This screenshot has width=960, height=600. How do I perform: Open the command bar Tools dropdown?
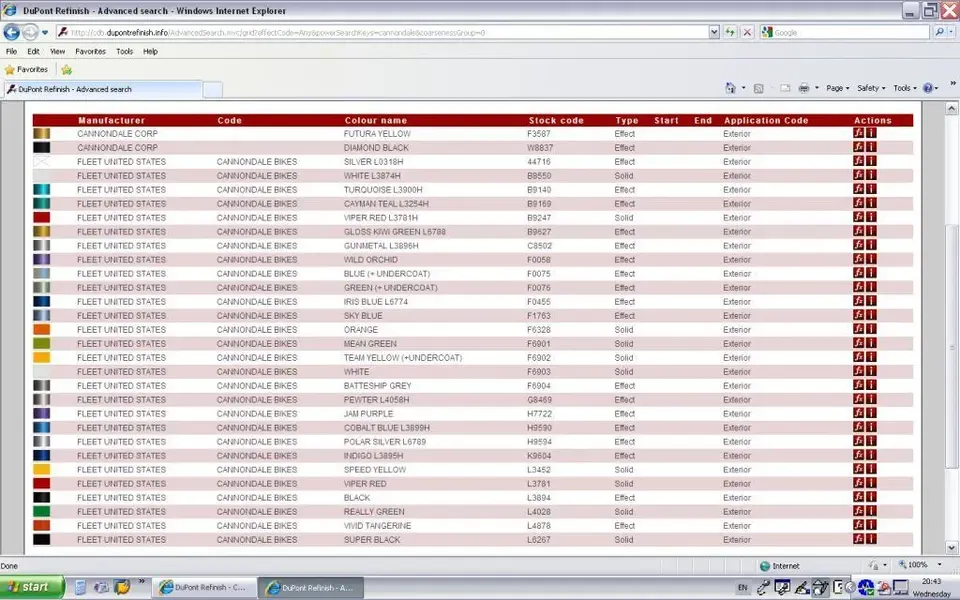click(x=905, y=88)
